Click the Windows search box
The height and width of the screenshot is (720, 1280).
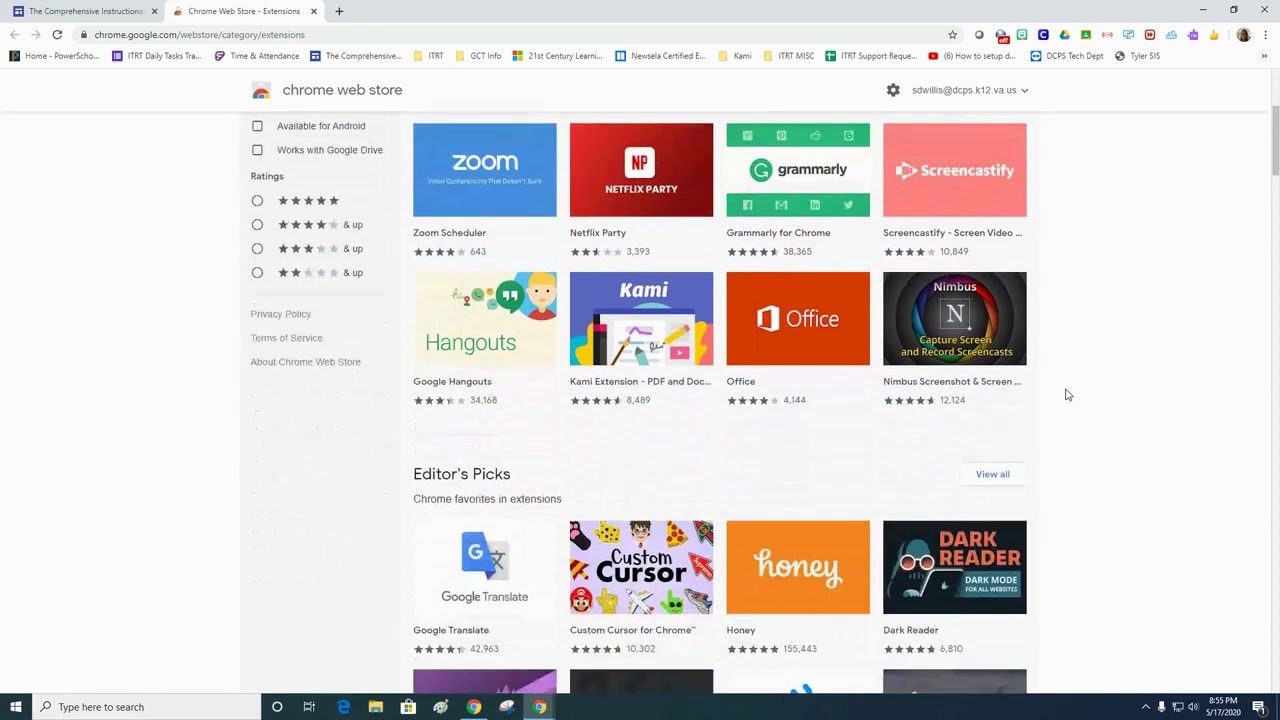(x=145, y=707)
